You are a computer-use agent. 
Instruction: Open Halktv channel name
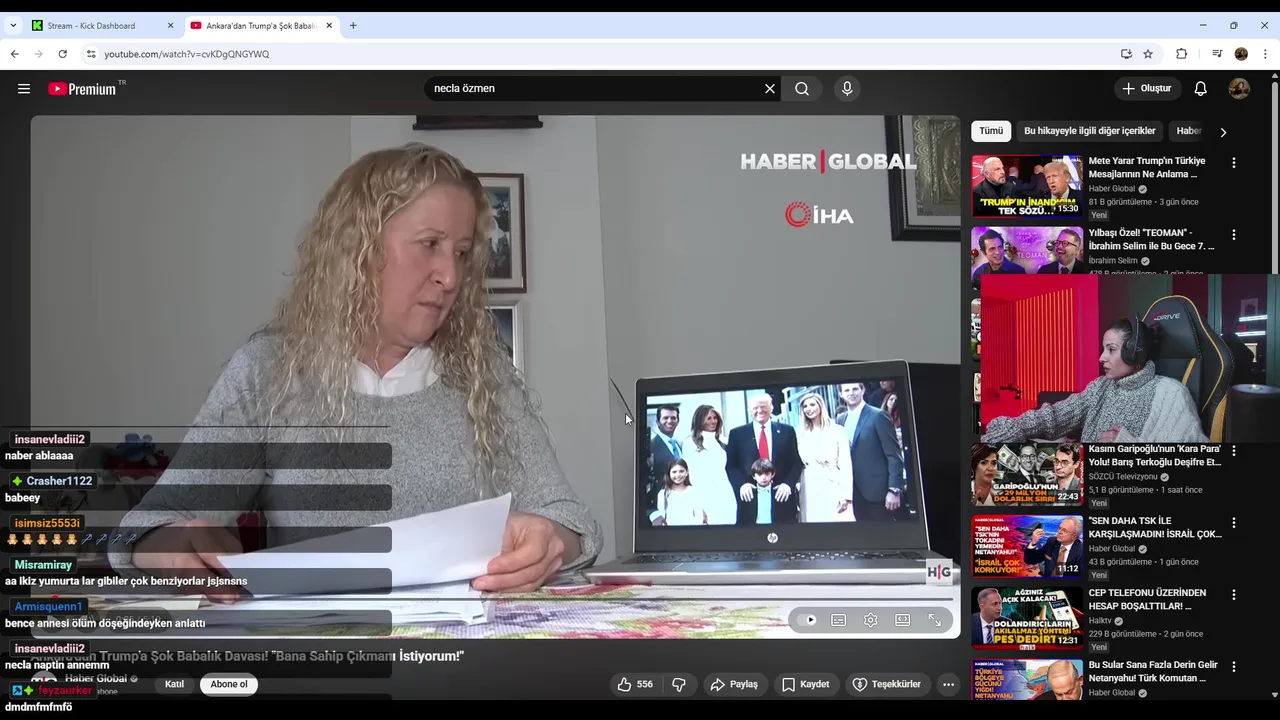pyautogui.click(x=1103, y=620)
